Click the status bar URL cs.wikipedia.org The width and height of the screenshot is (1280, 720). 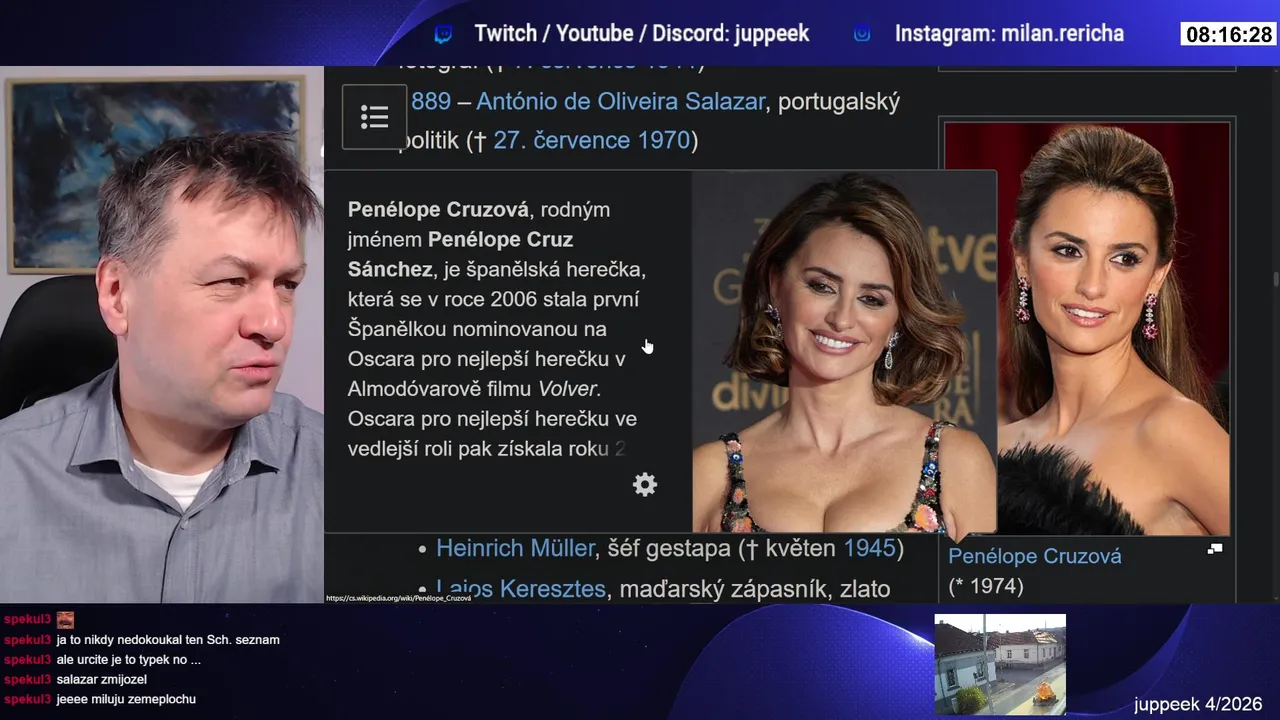point(398,598)
